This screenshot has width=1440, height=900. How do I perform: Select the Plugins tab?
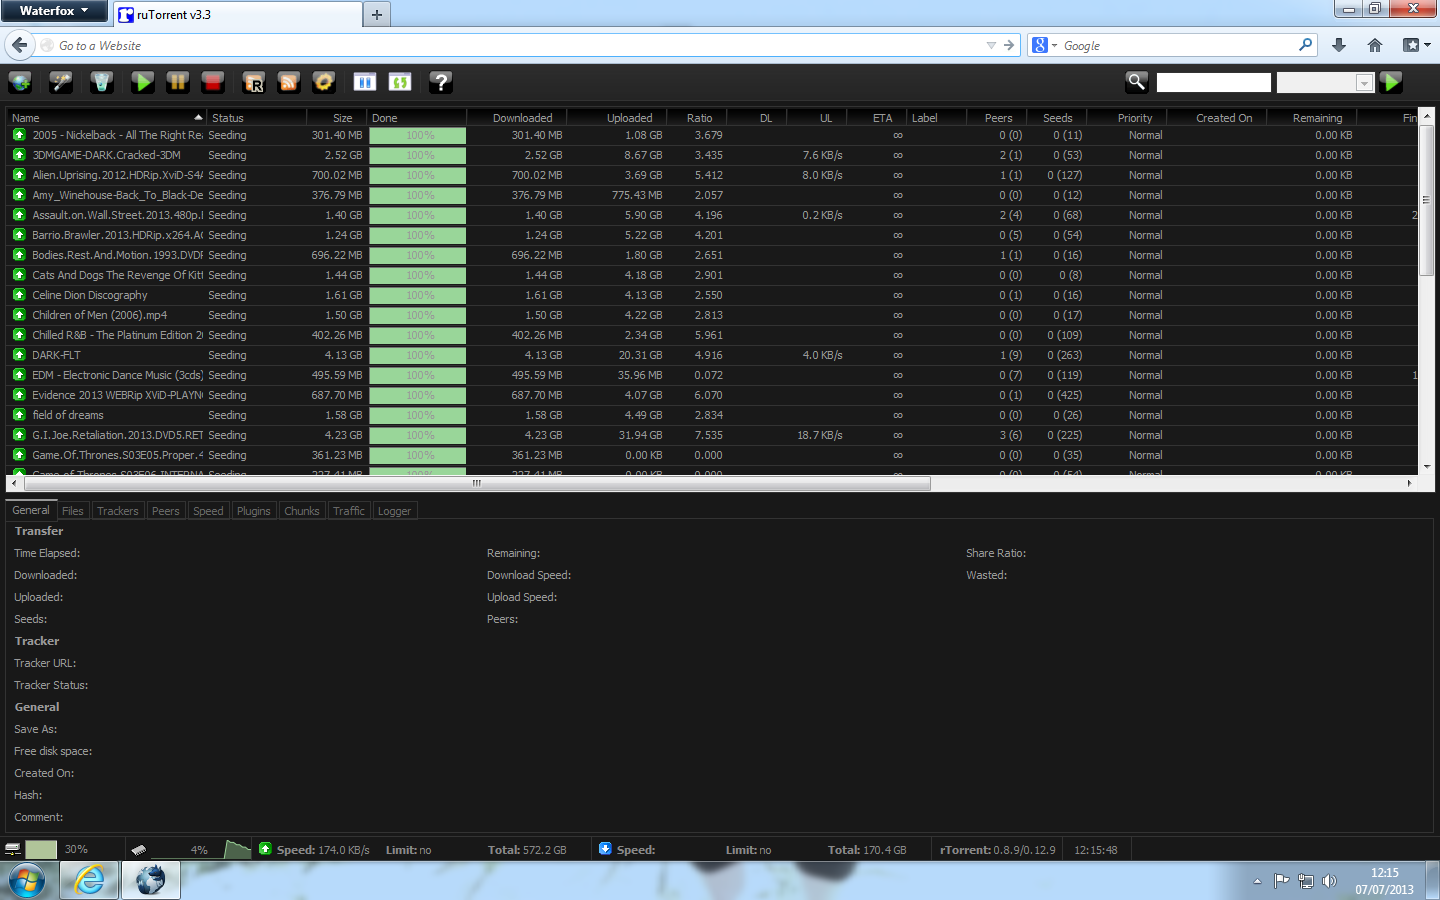(254, 511)
